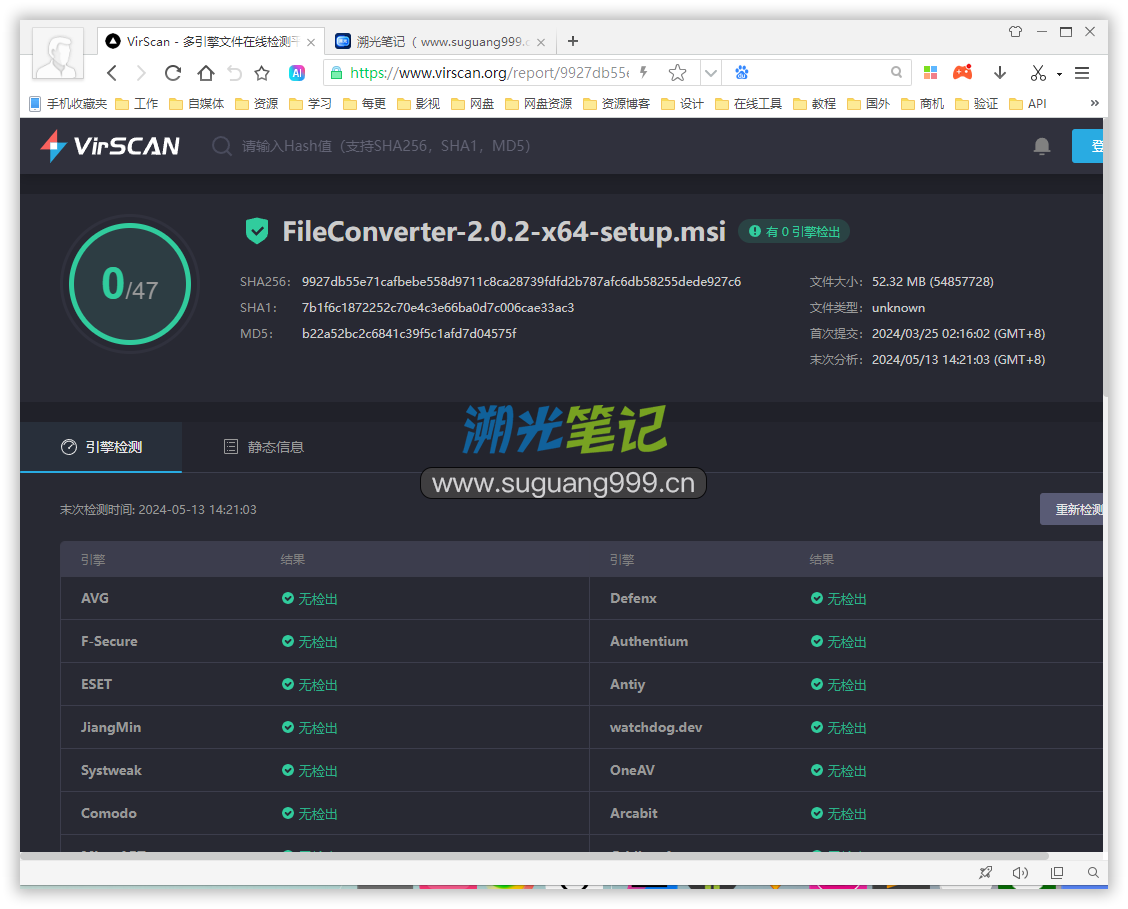Click the status bar pin icon

pyautogui.click(x=985, y=872)
